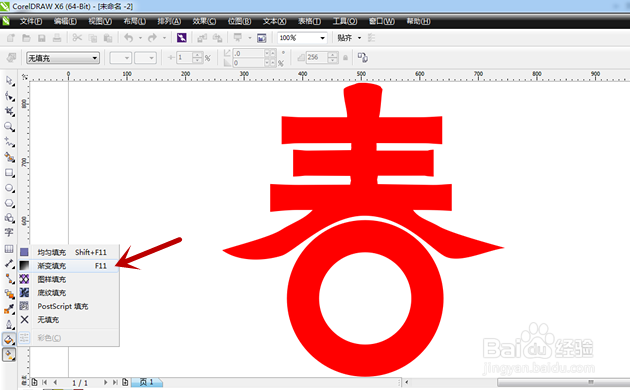Click the 256 steps input field

[x=317, y=58]
